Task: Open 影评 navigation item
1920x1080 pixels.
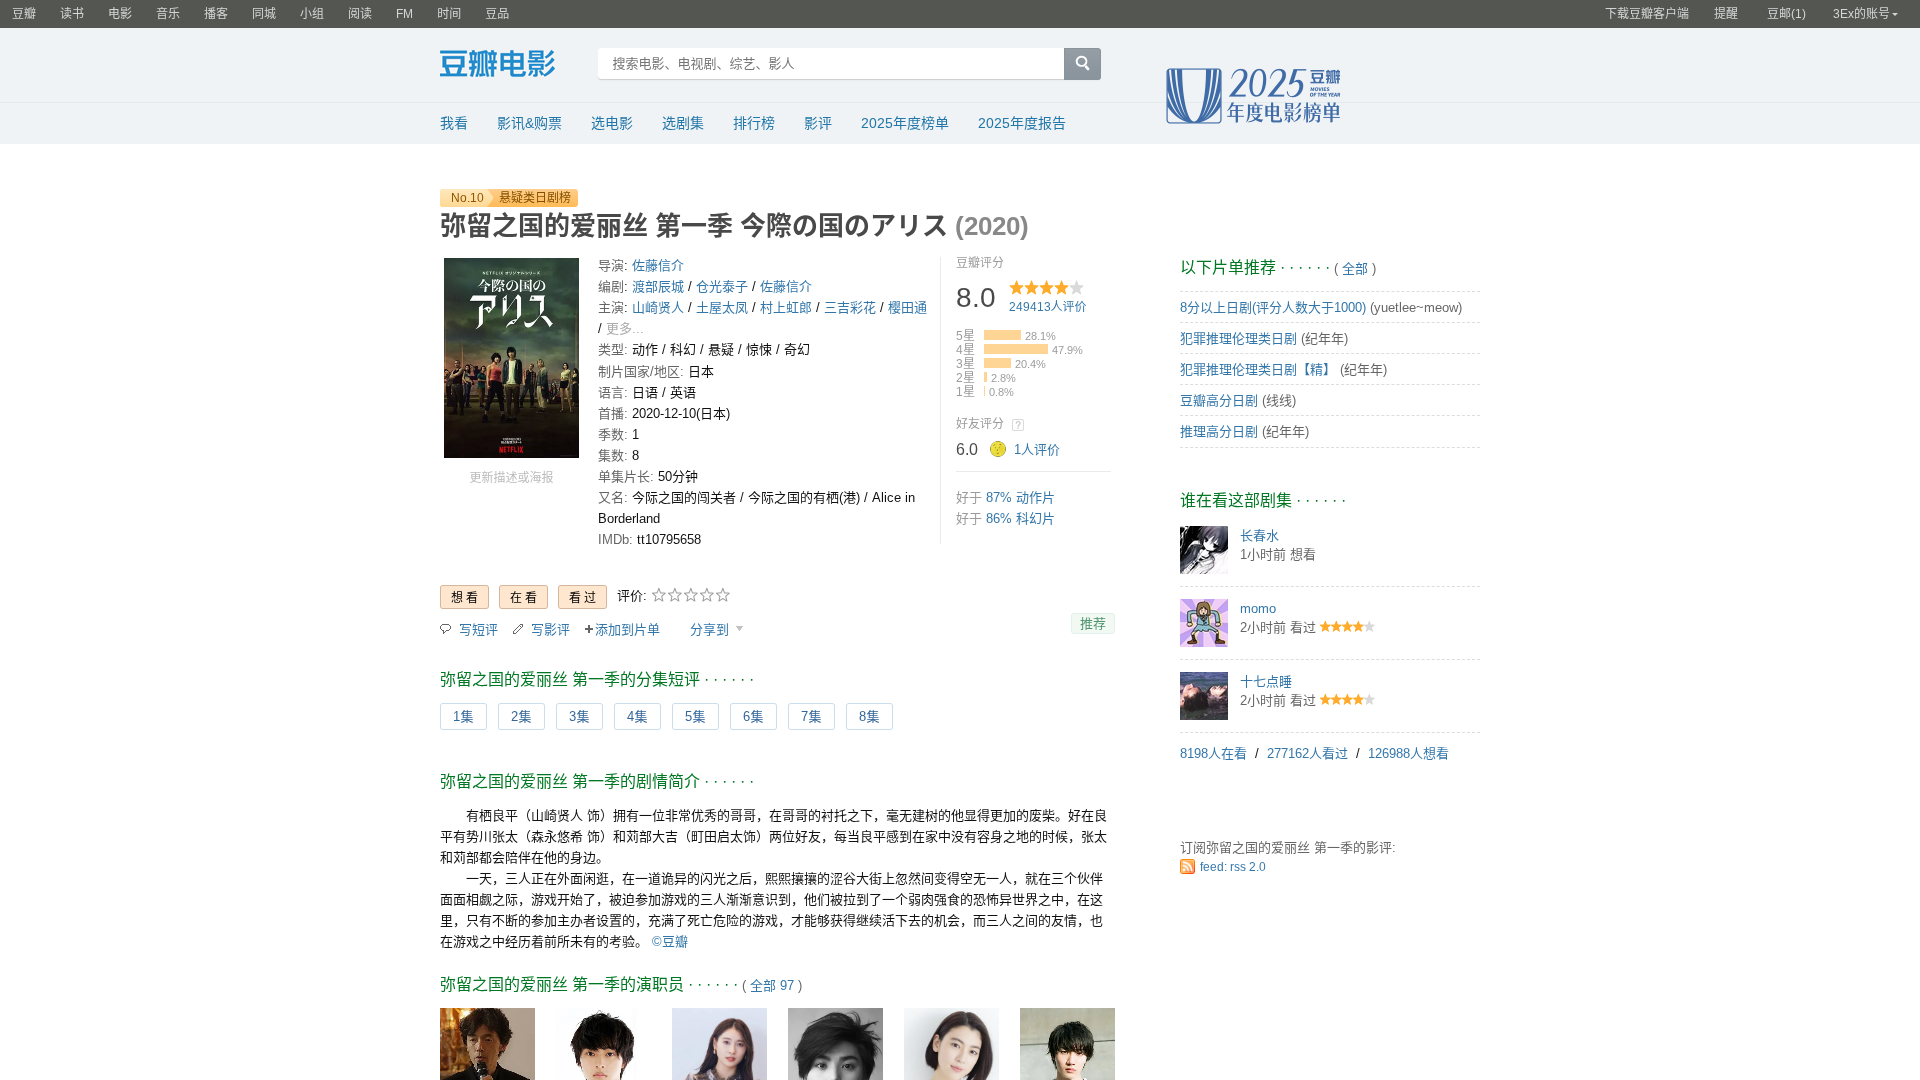Action: pos(818,123)
